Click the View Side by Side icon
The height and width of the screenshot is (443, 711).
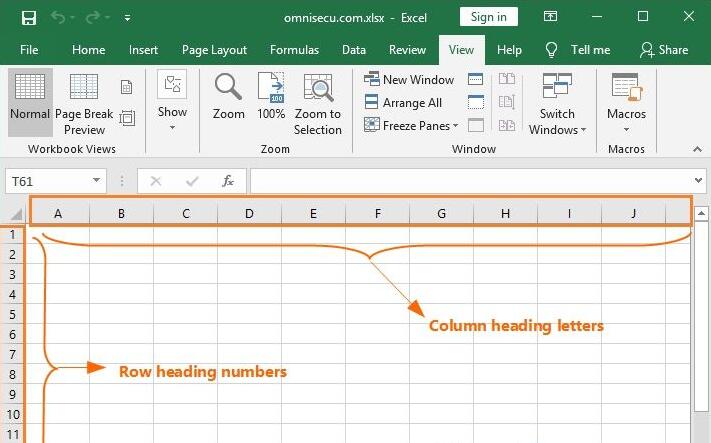click(x=506, y=79)
